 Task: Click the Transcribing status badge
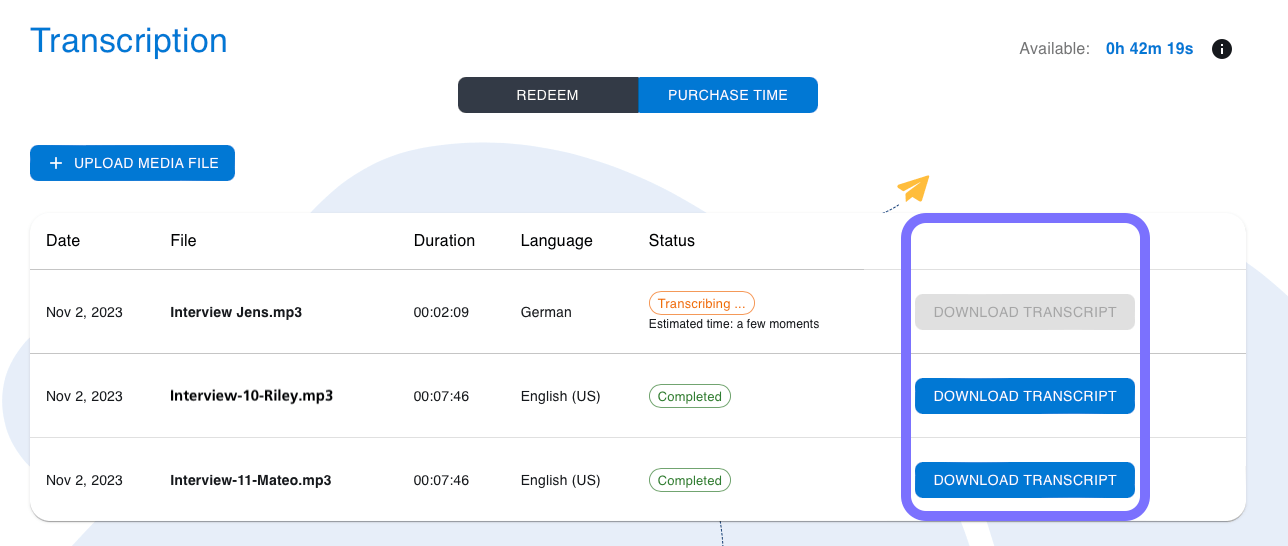701,303
